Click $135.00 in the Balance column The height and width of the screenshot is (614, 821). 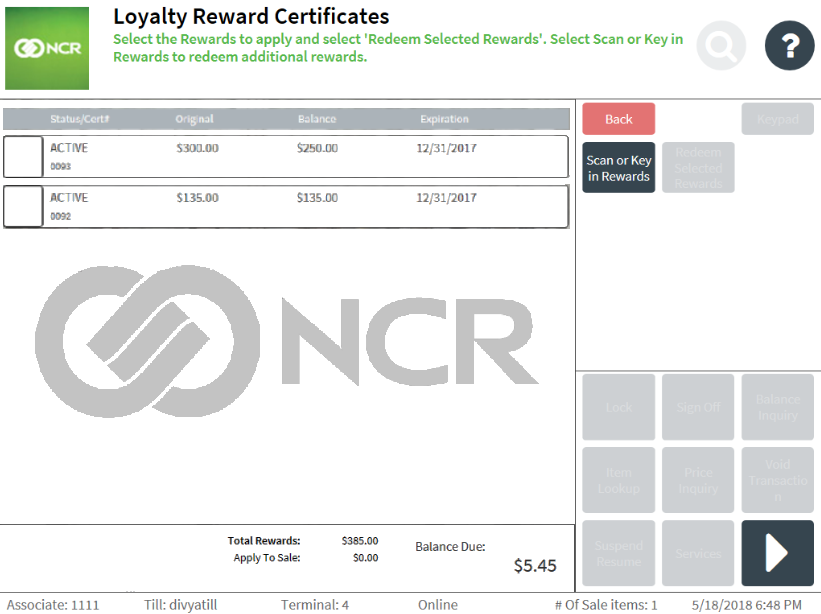point(317,198)
